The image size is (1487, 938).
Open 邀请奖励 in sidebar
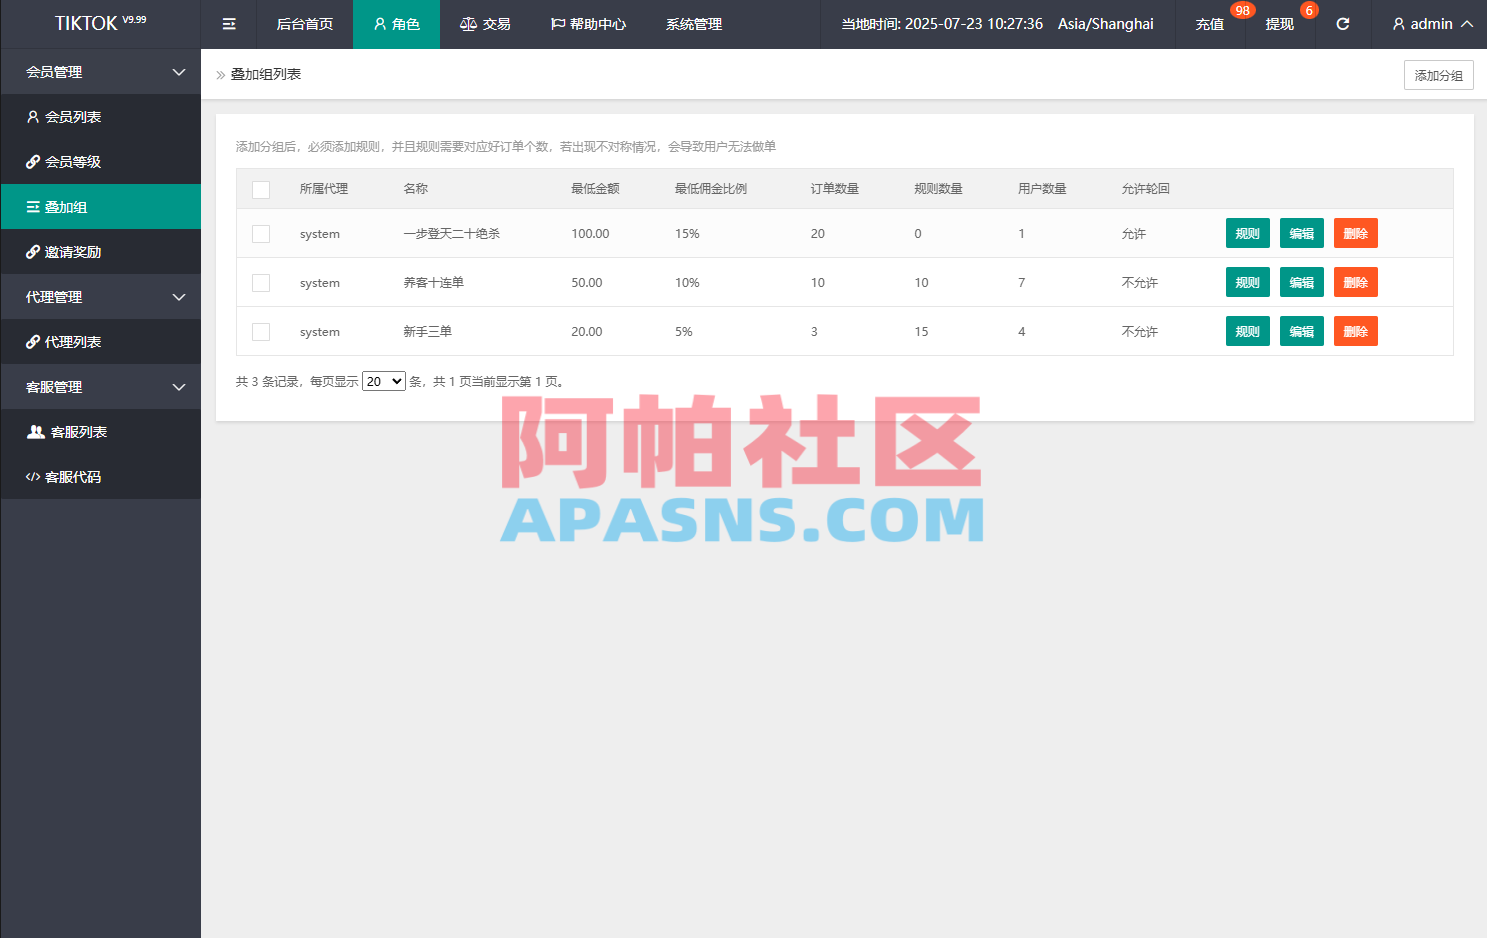101,252
